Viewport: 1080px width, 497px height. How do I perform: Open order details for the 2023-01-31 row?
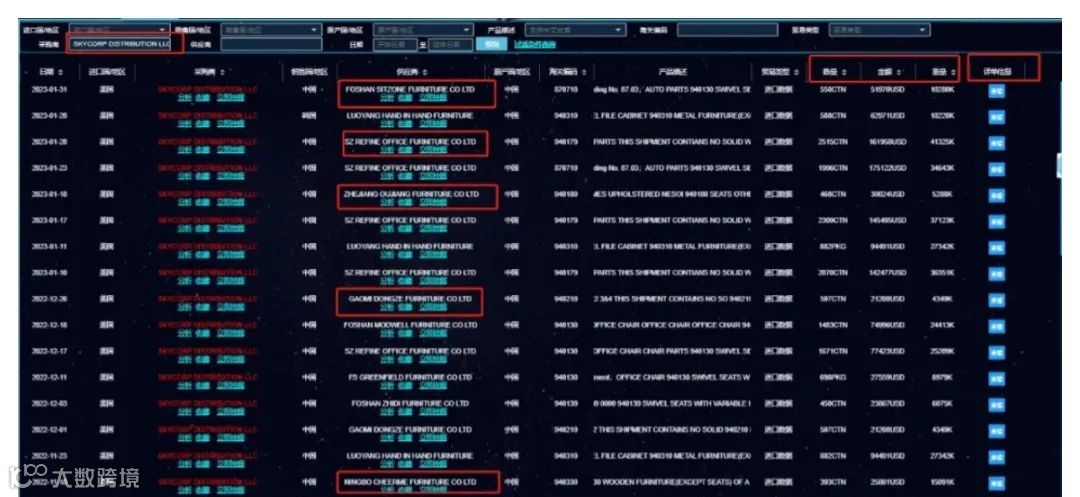tap(996, 92)
